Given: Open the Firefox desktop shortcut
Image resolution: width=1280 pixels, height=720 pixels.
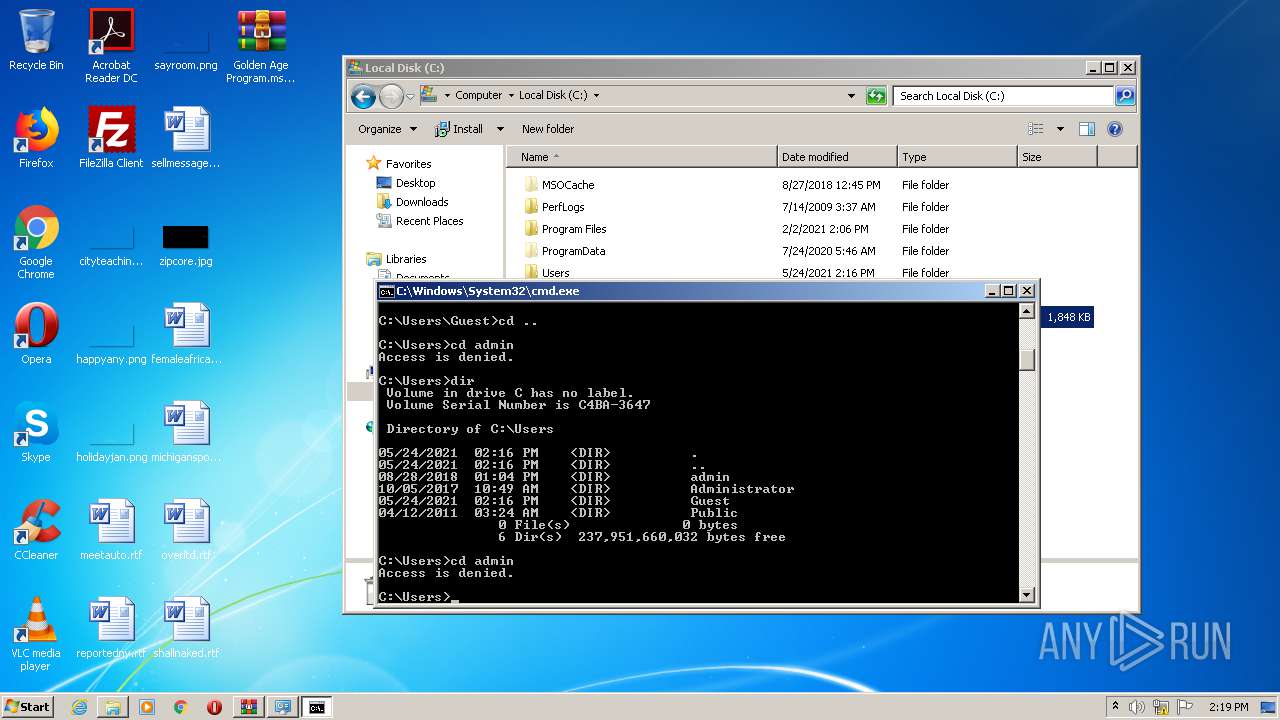Looking at the screenshot, I should (36, 138).
